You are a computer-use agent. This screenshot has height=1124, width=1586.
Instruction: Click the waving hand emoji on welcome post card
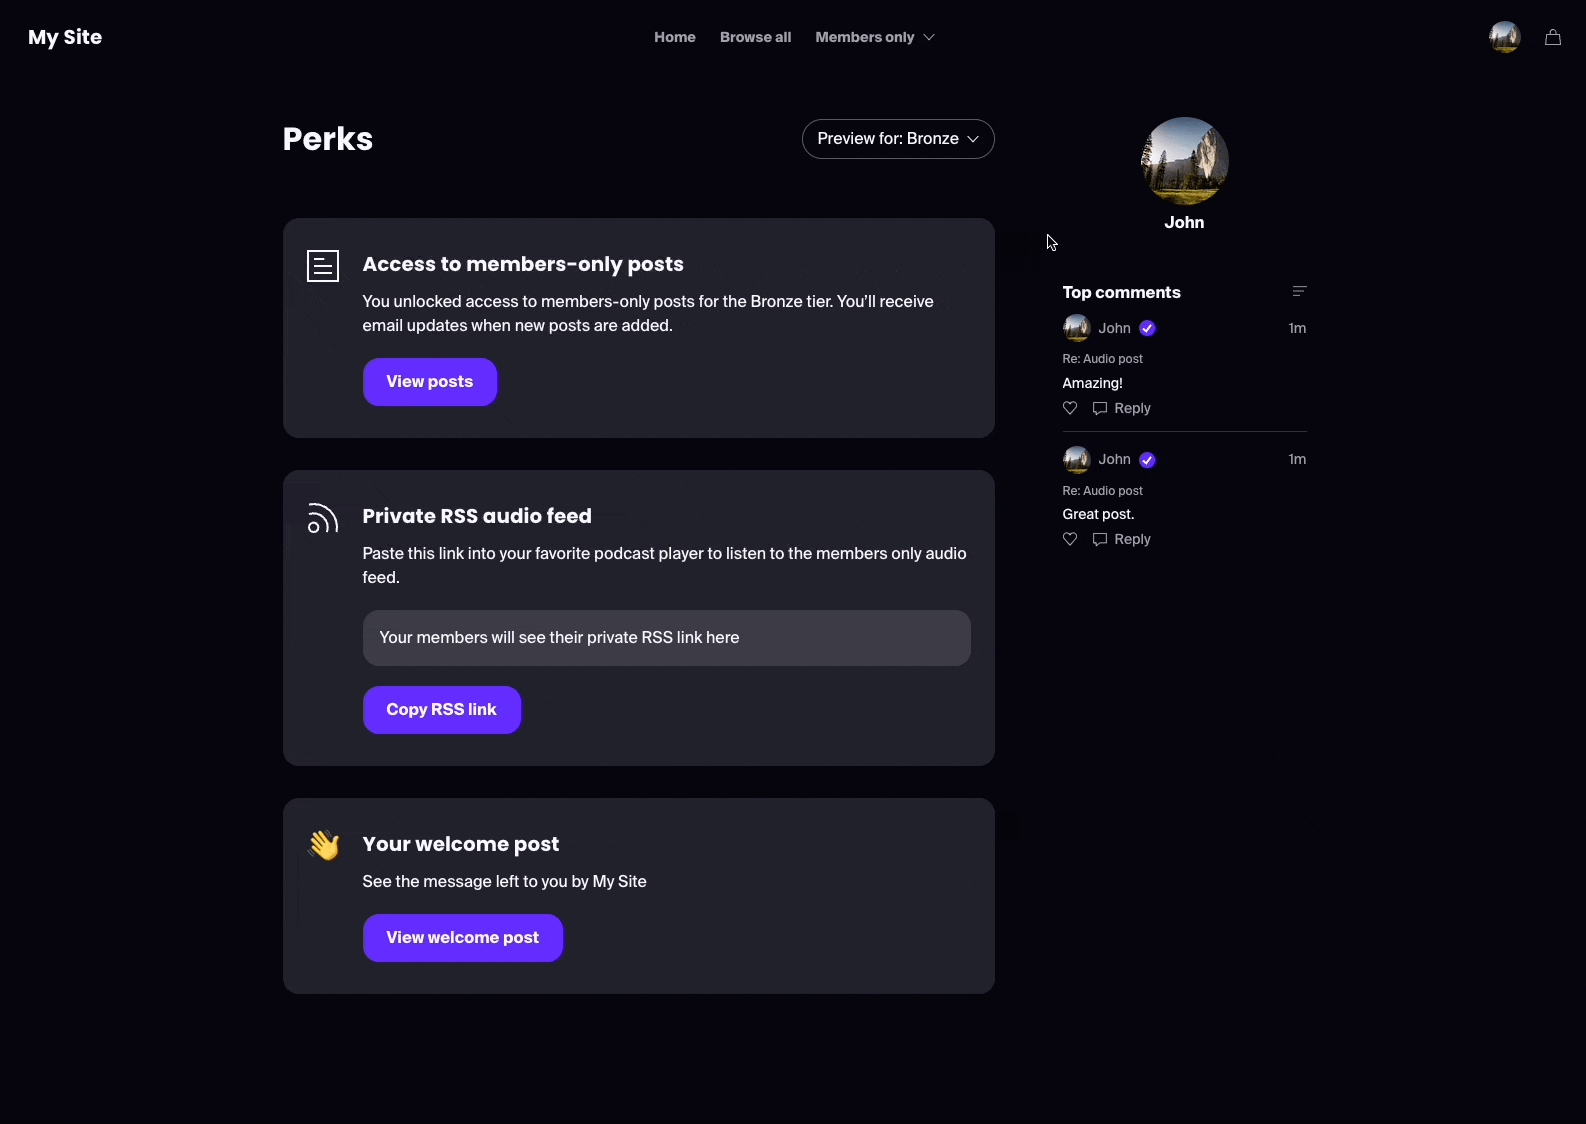pos(323,844)
